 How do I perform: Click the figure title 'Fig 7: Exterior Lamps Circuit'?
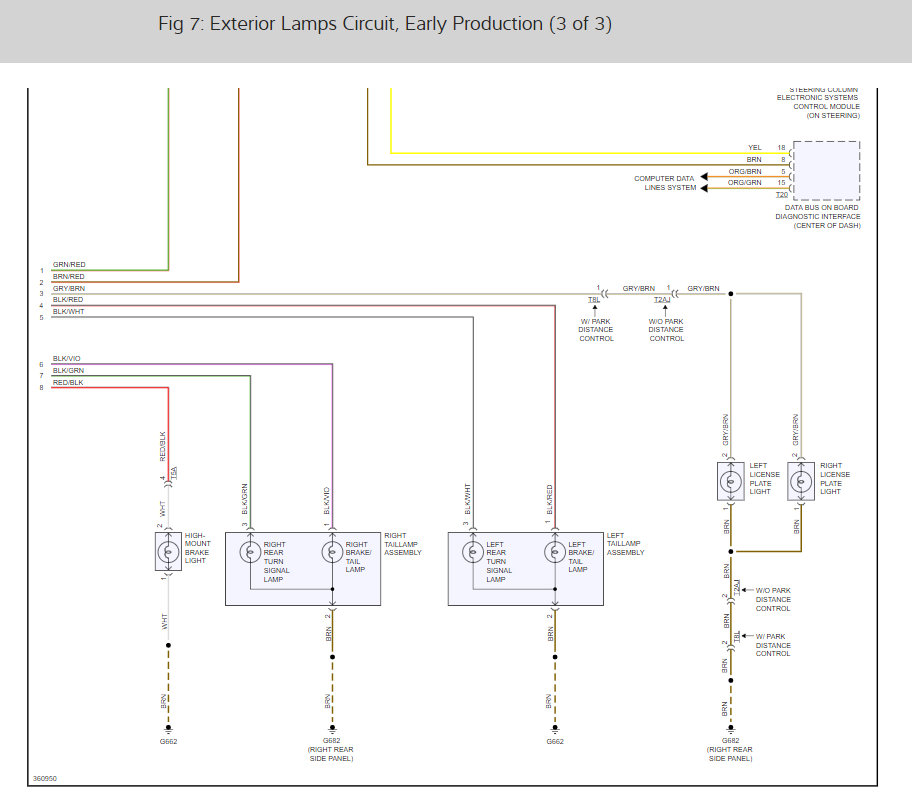384,24
